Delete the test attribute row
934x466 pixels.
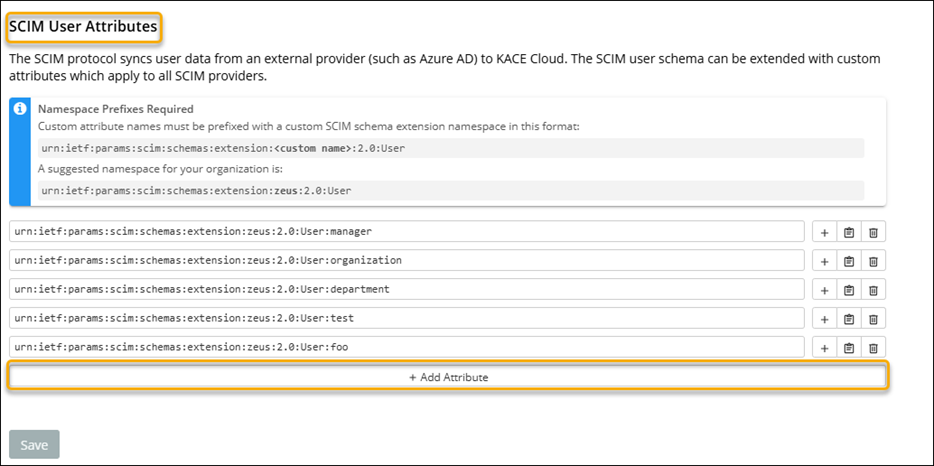click(x=873, y=319)
